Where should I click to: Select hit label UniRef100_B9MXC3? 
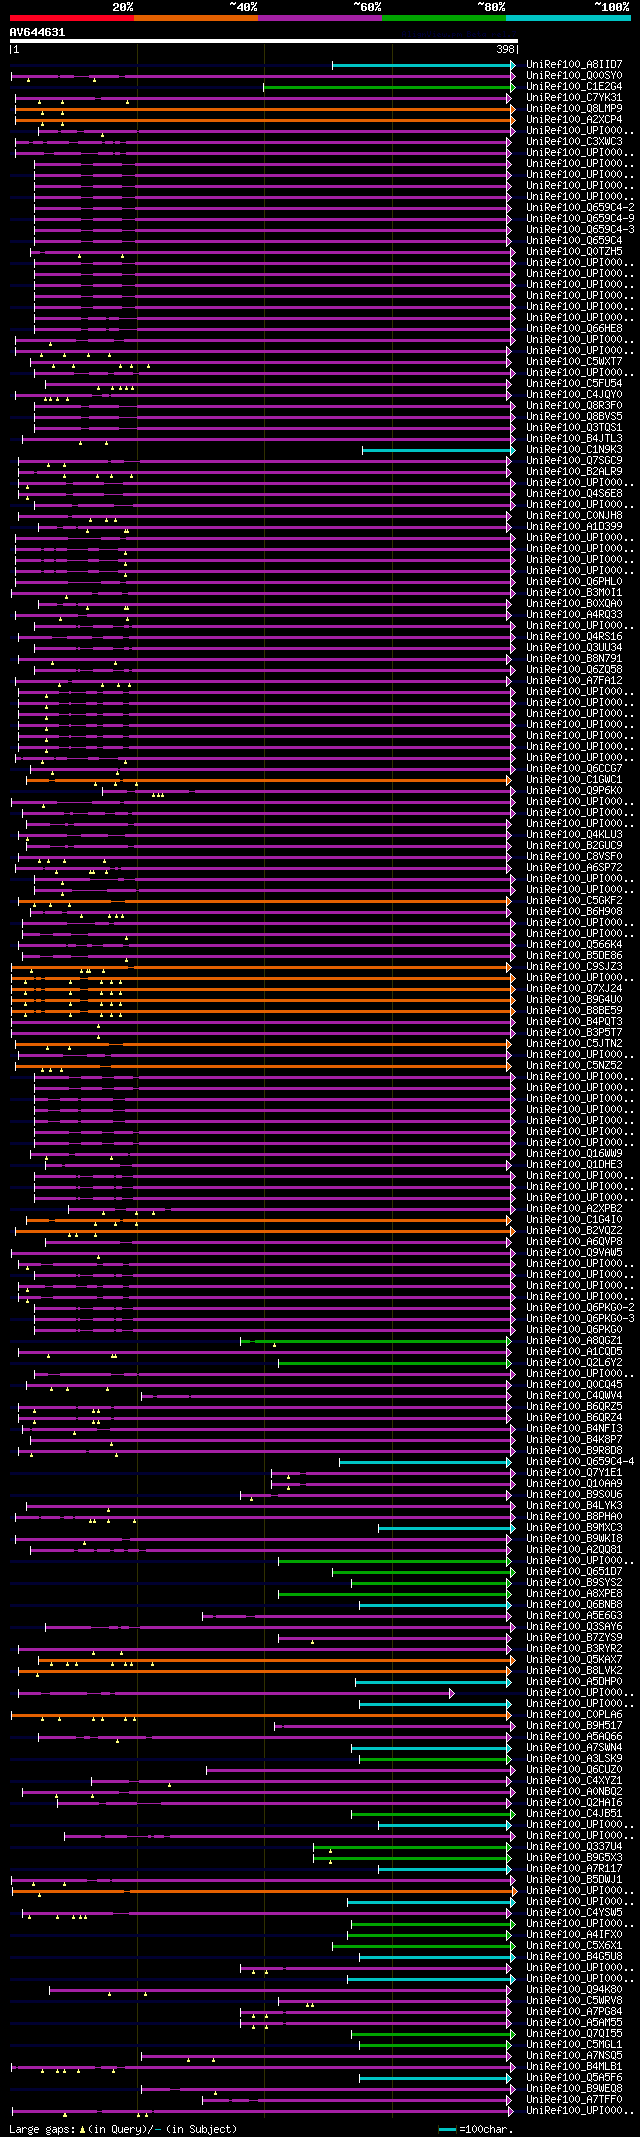(574, 1527)
